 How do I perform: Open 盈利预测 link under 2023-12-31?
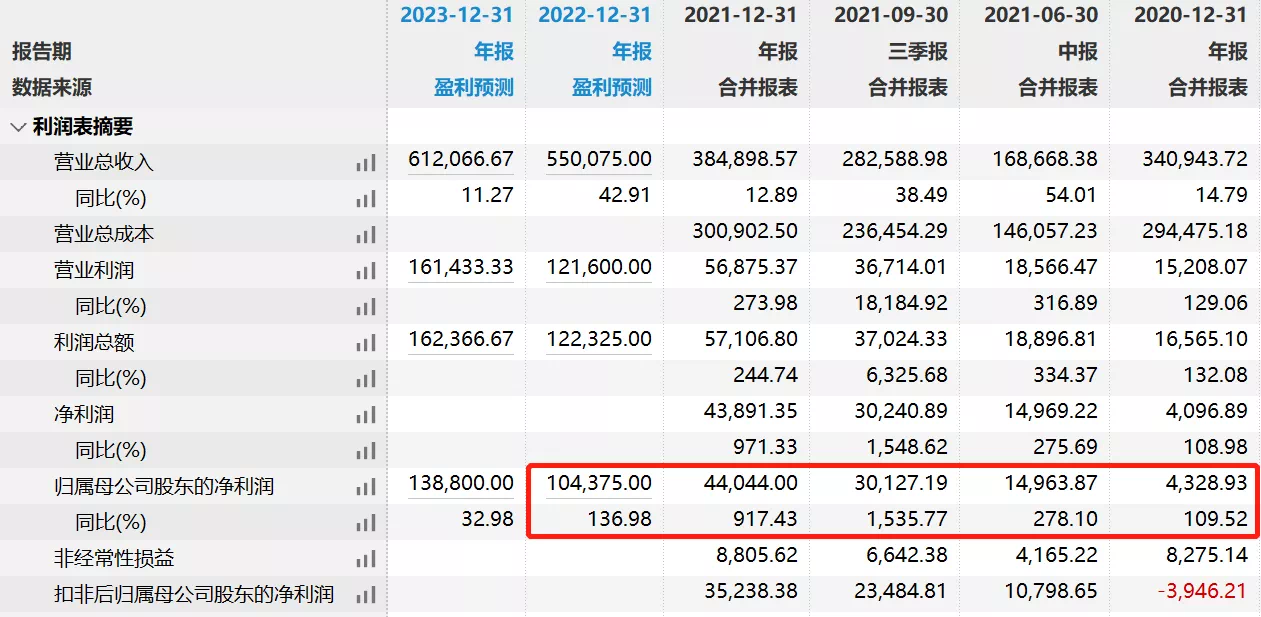pos(473,88)
